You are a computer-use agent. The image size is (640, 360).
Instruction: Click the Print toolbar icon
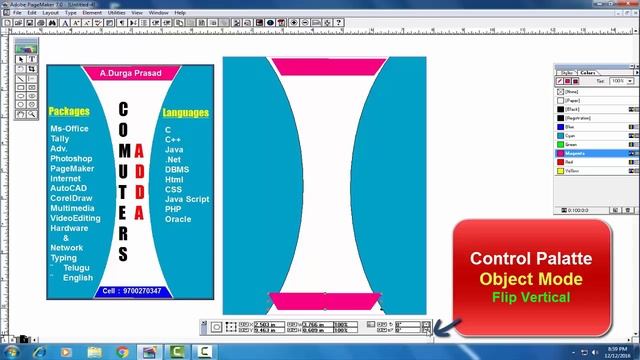[41, 23]
